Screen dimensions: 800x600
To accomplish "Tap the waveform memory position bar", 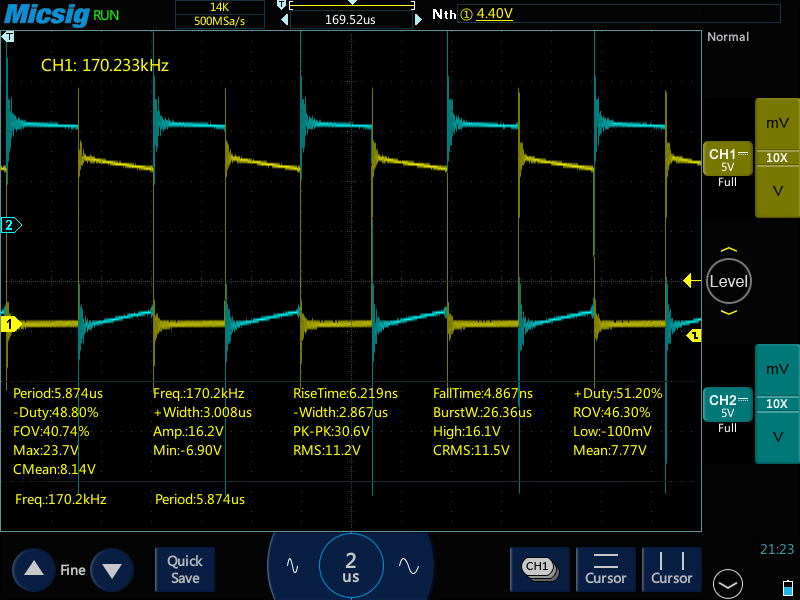I will coord(352,6).
